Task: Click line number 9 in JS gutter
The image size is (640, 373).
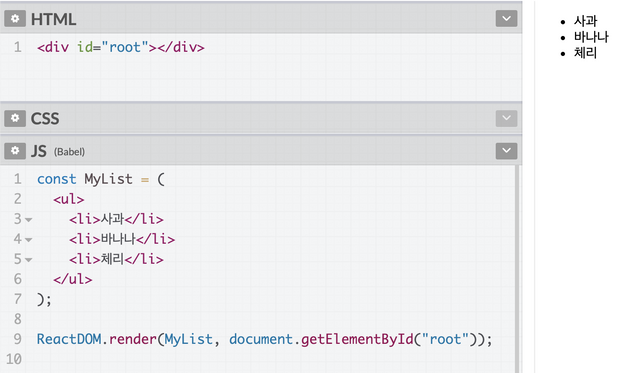Action: point(17,339)
